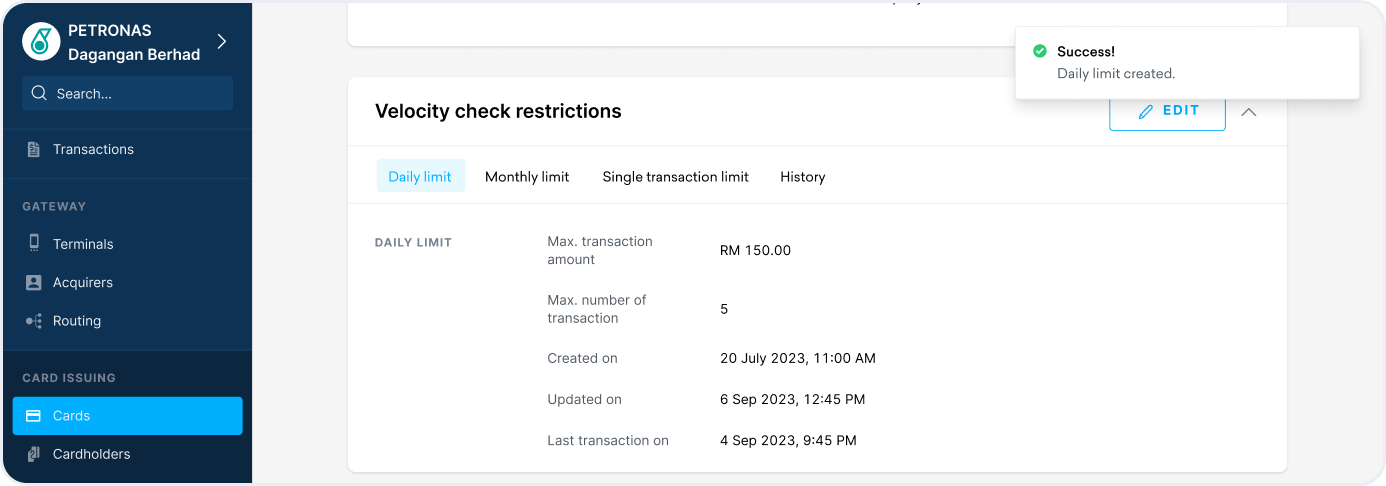The image size is (1386, 486).
Task: Select the Acquirers person icon
Action: pyautogui.click(x=34, y=282)
